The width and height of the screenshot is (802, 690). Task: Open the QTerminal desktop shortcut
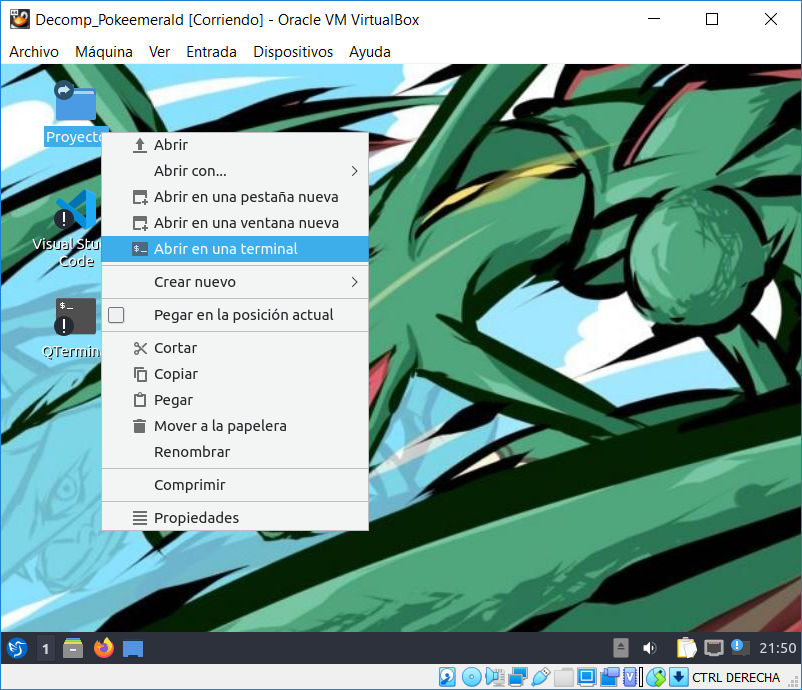pyautogui.click(x=75, y=316)
